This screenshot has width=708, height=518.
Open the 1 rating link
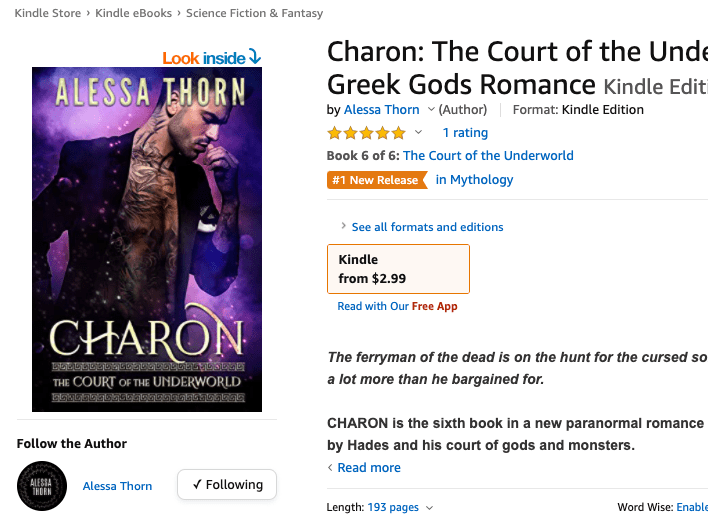[465, 132]
